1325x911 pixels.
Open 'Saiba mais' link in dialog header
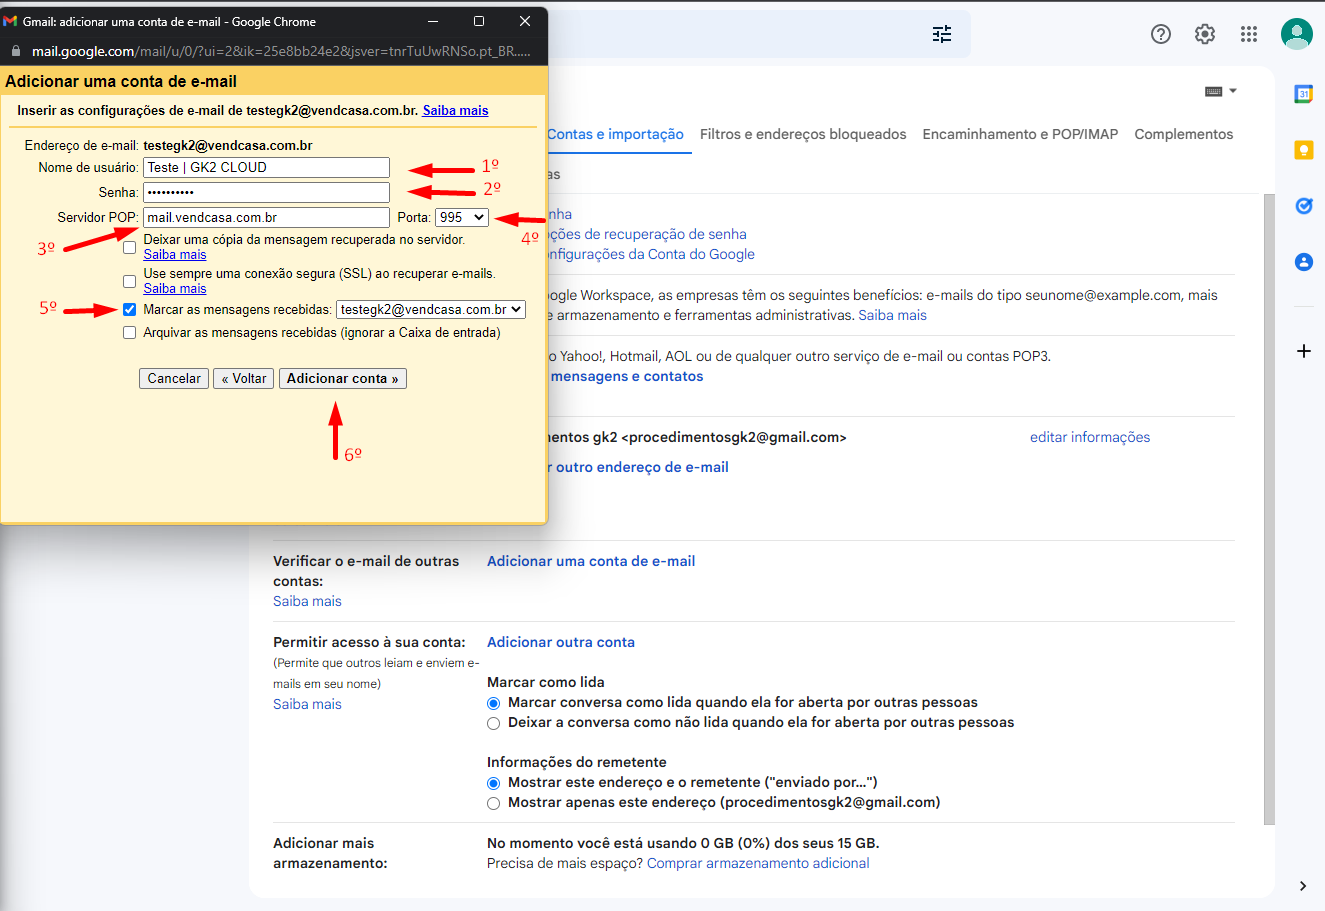pos(455,111)
